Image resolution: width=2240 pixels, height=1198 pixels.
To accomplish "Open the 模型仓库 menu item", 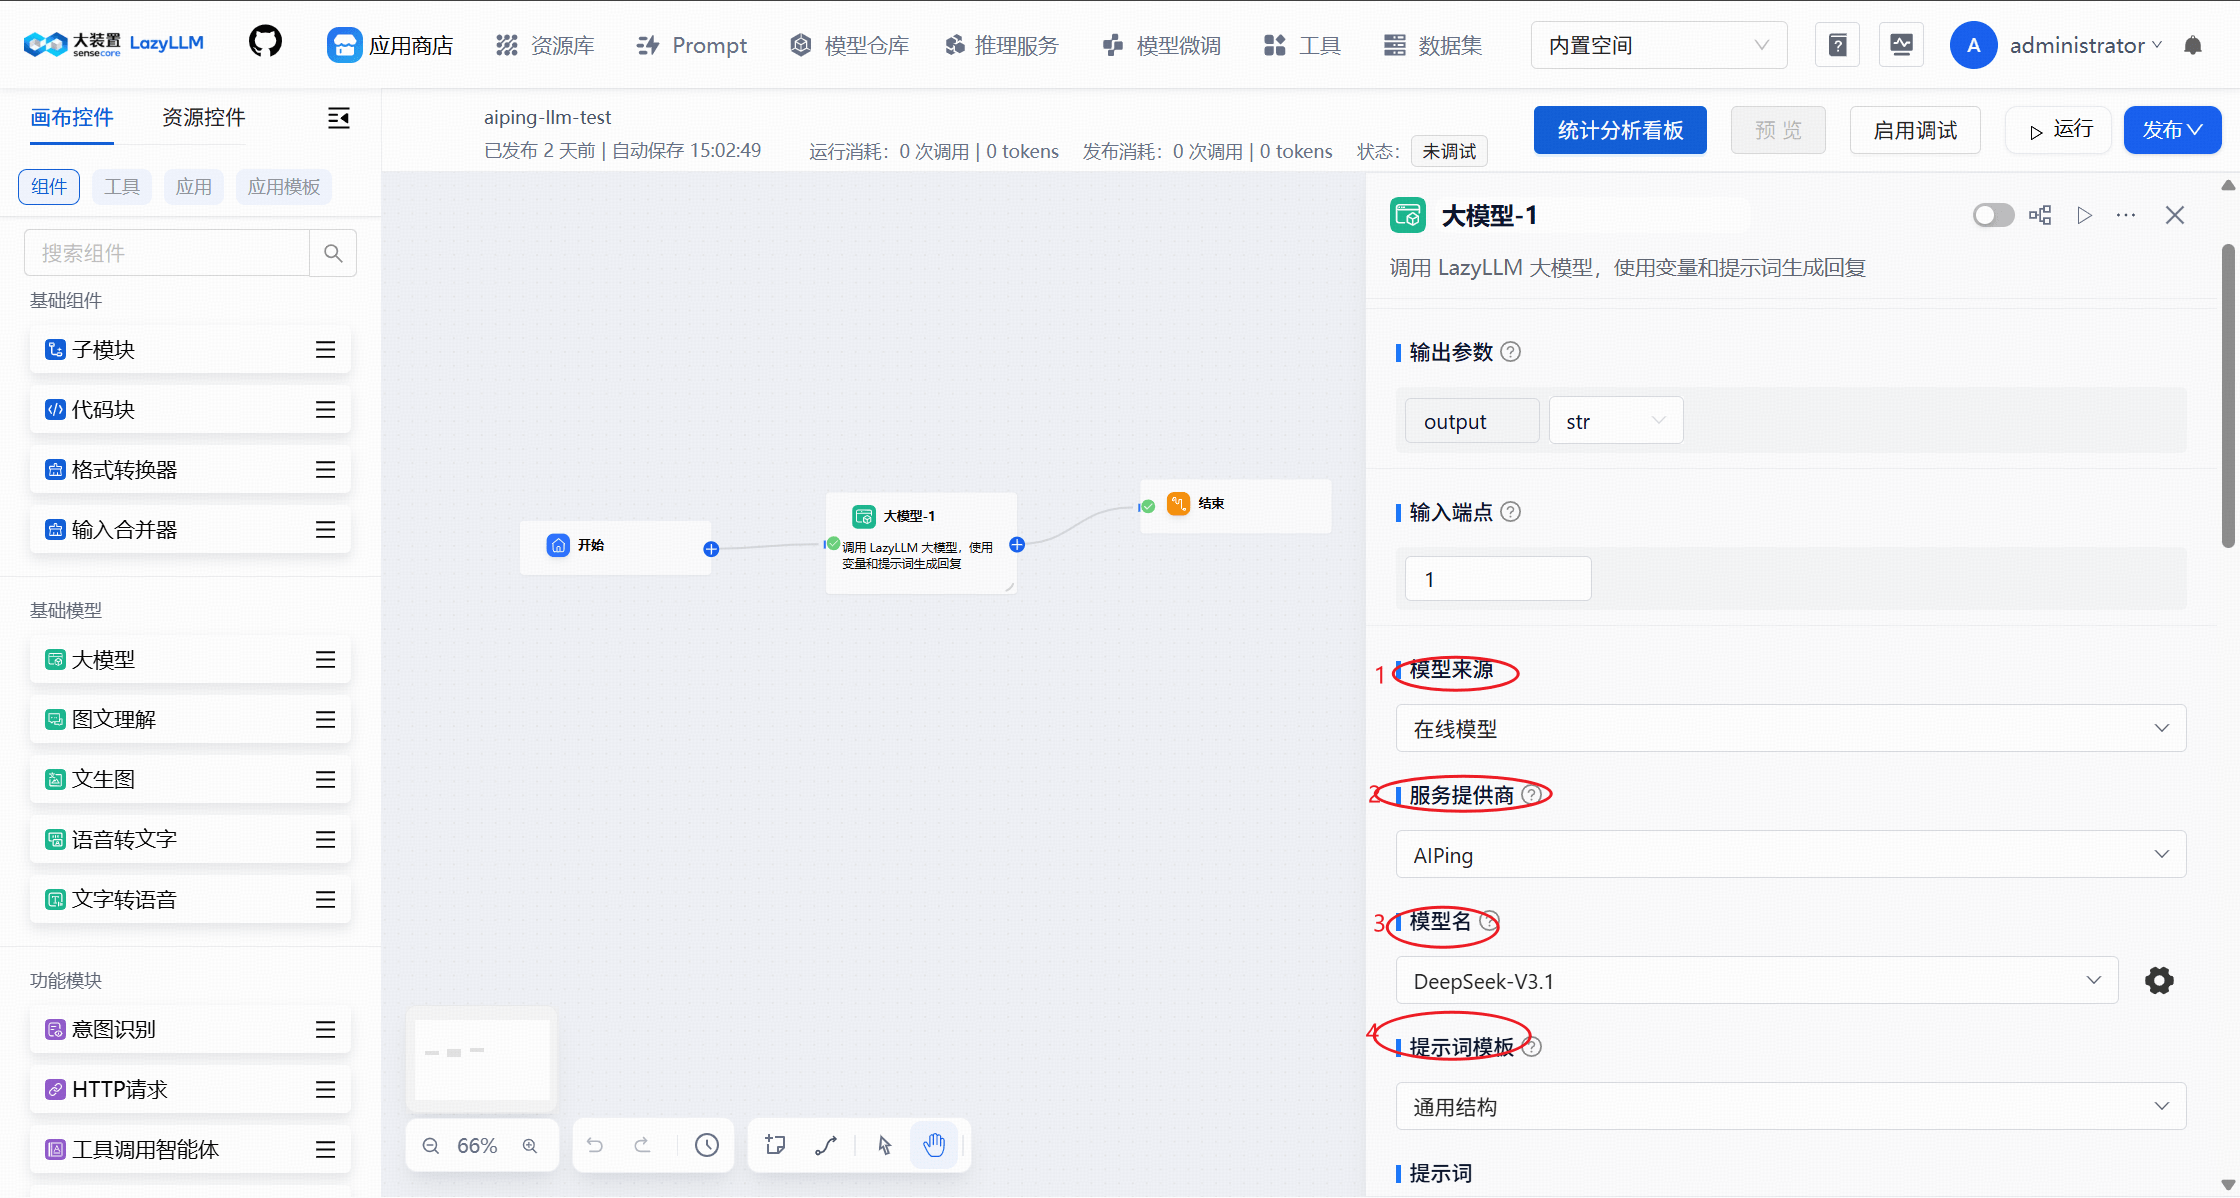I will (848, 44).
